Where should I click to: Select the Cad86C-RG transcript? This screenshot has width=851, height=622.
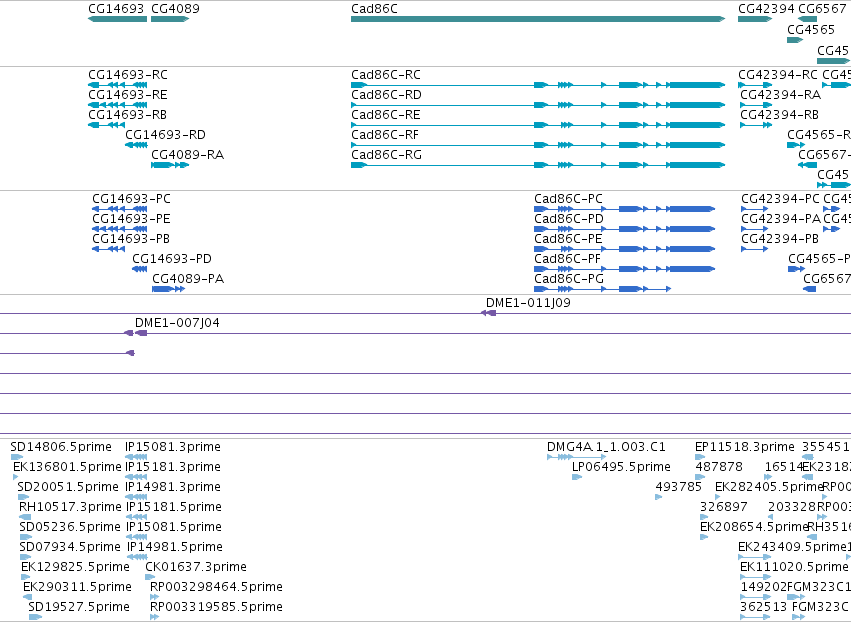click(x=538, y=165)
